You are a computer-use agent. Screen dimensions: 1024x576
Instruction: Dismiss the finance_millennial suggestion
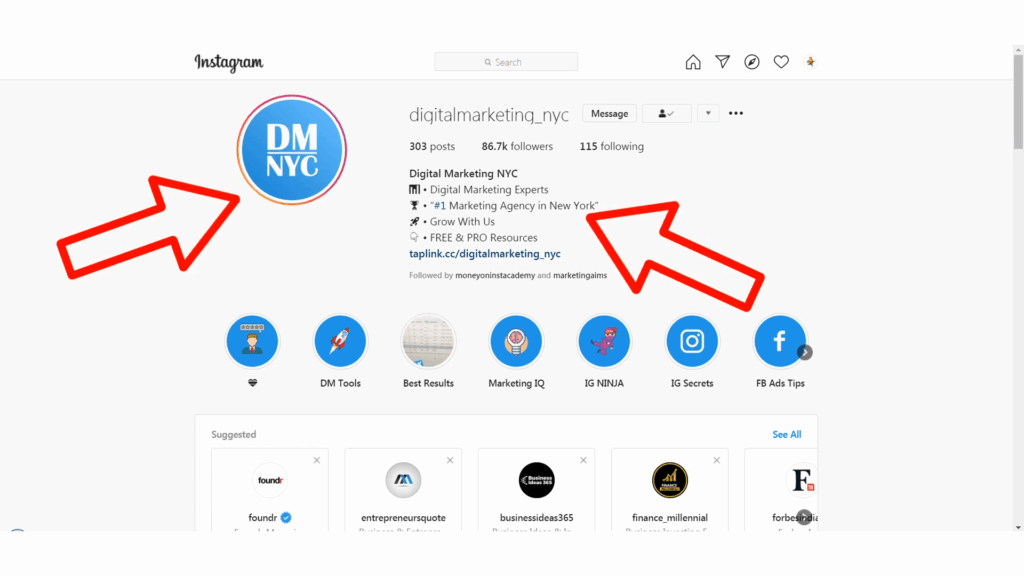click(716, 460)
